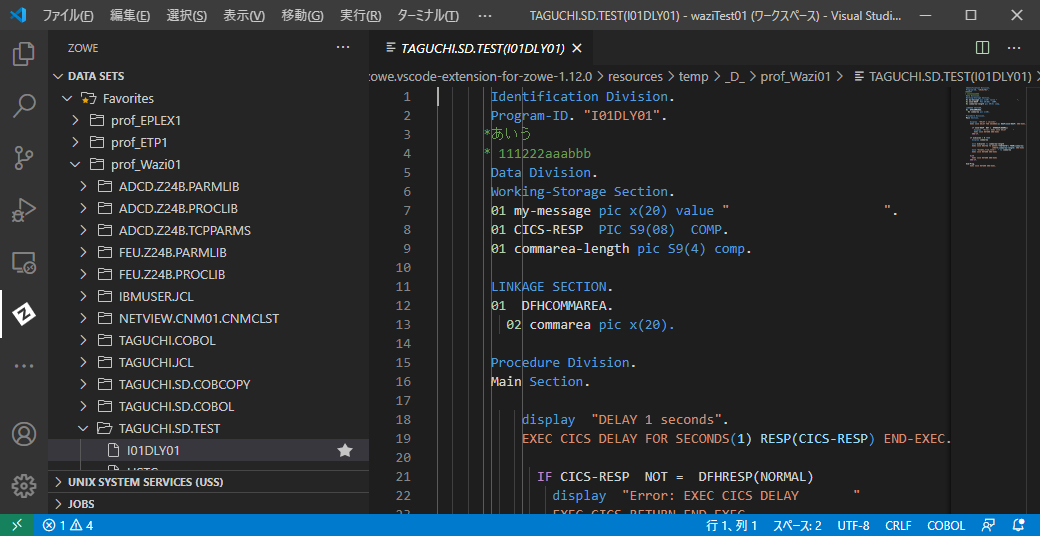Show additional views ellipsis in activity bar
This screenshot has height=536, width=1040.
point(24,366)
